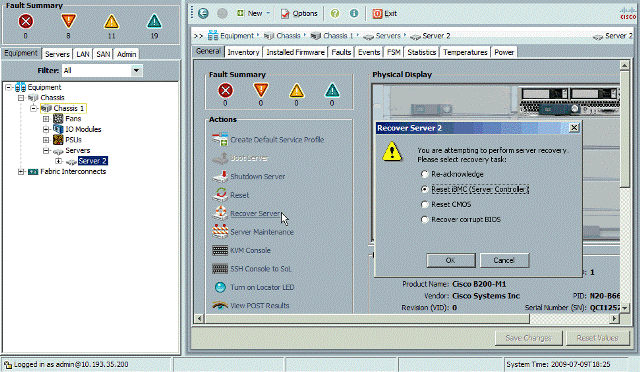Screen dimensions: 640x372
Task: Click the Recover Server lifebuoy icon
Action: (220, 213)
